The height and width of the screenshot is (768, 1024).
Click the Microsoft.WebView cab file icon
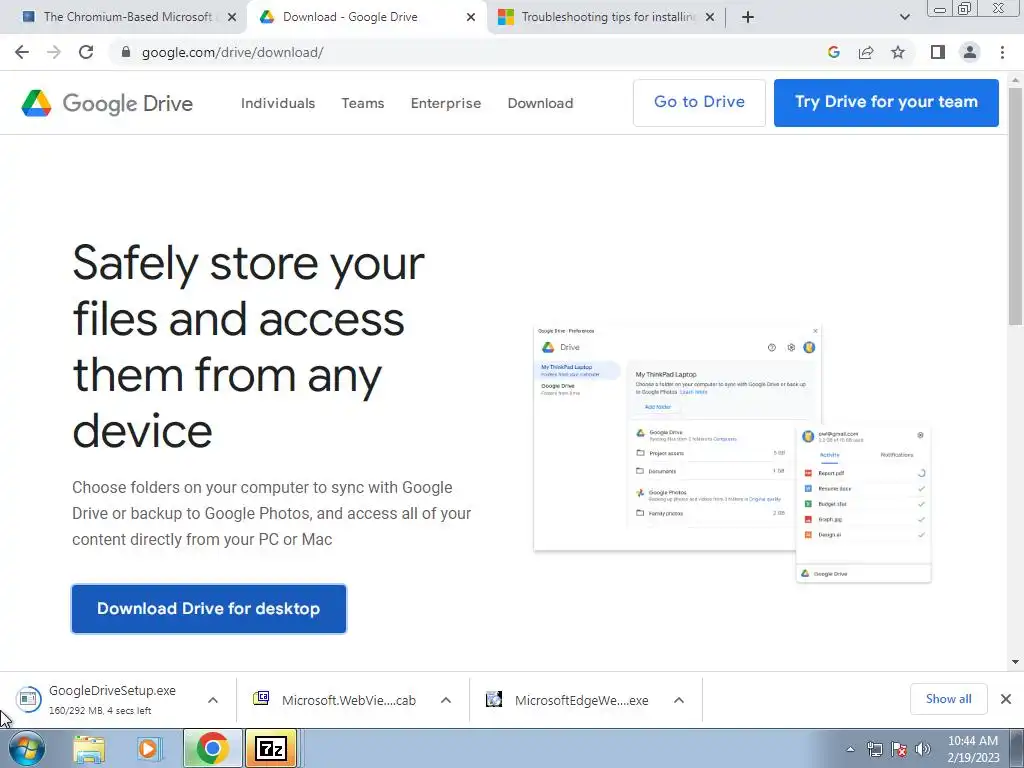261,699
